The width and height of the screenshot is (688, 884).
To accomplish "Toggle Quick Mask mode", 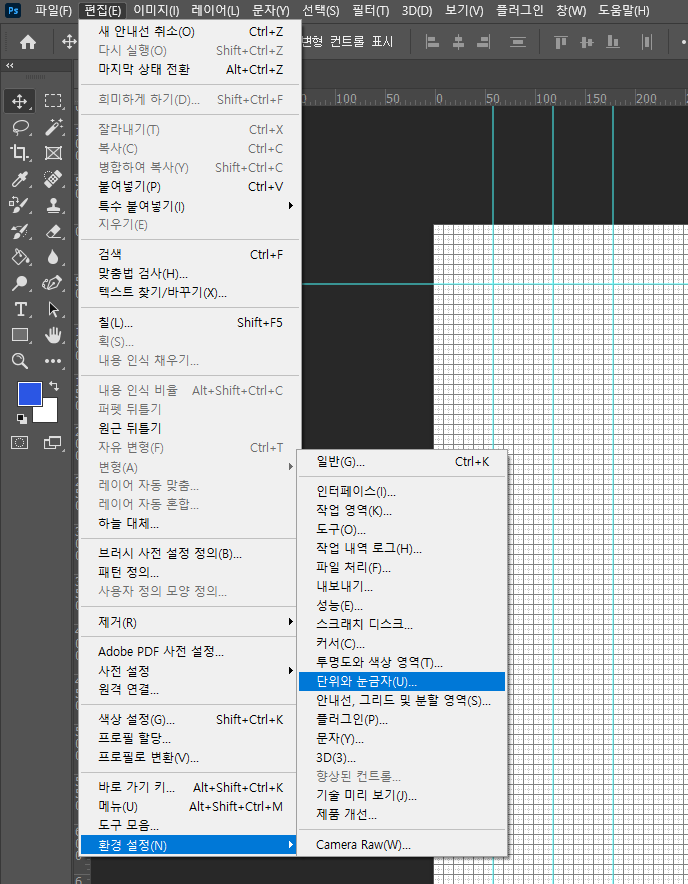I will click(x=20, y=443).
